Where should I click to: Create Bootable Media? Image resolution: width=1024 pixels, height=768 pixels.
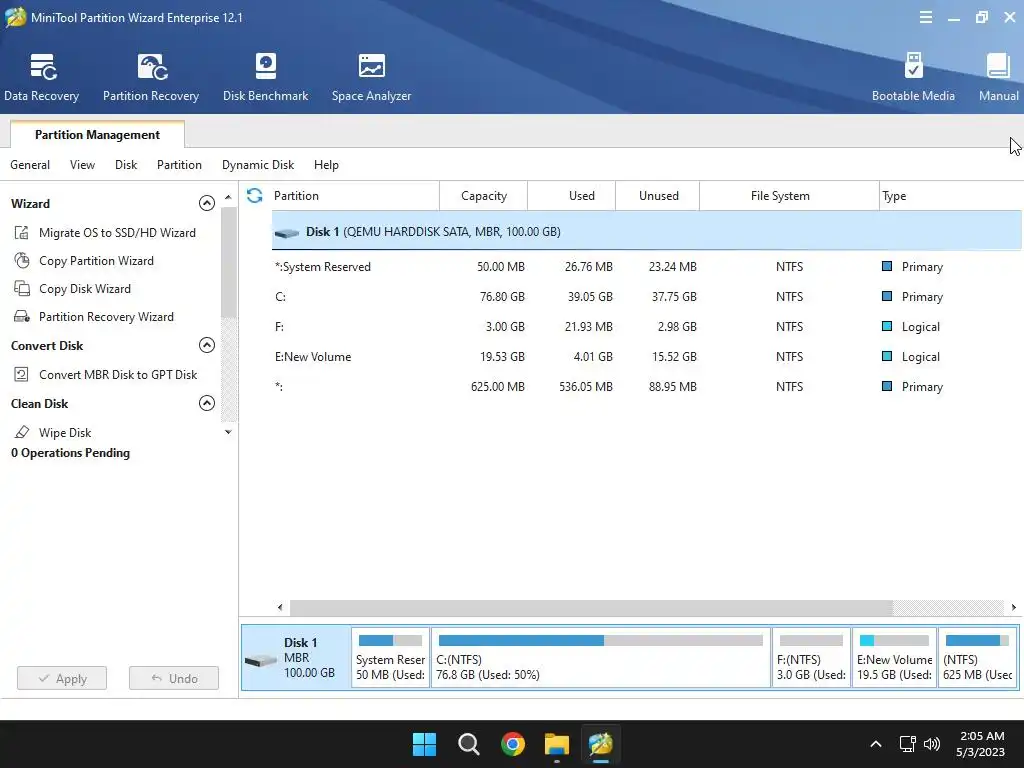(x=913, y=78)
